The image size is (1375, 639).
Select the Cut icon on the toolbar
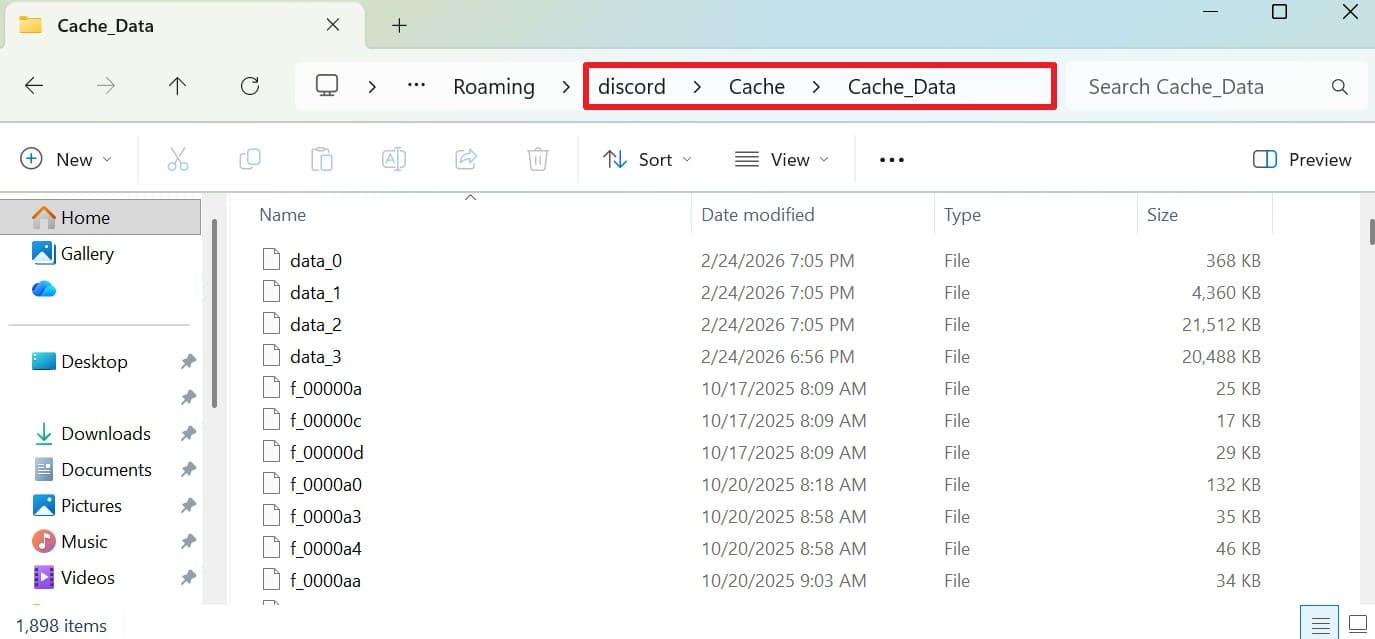(x=178, y=158)
